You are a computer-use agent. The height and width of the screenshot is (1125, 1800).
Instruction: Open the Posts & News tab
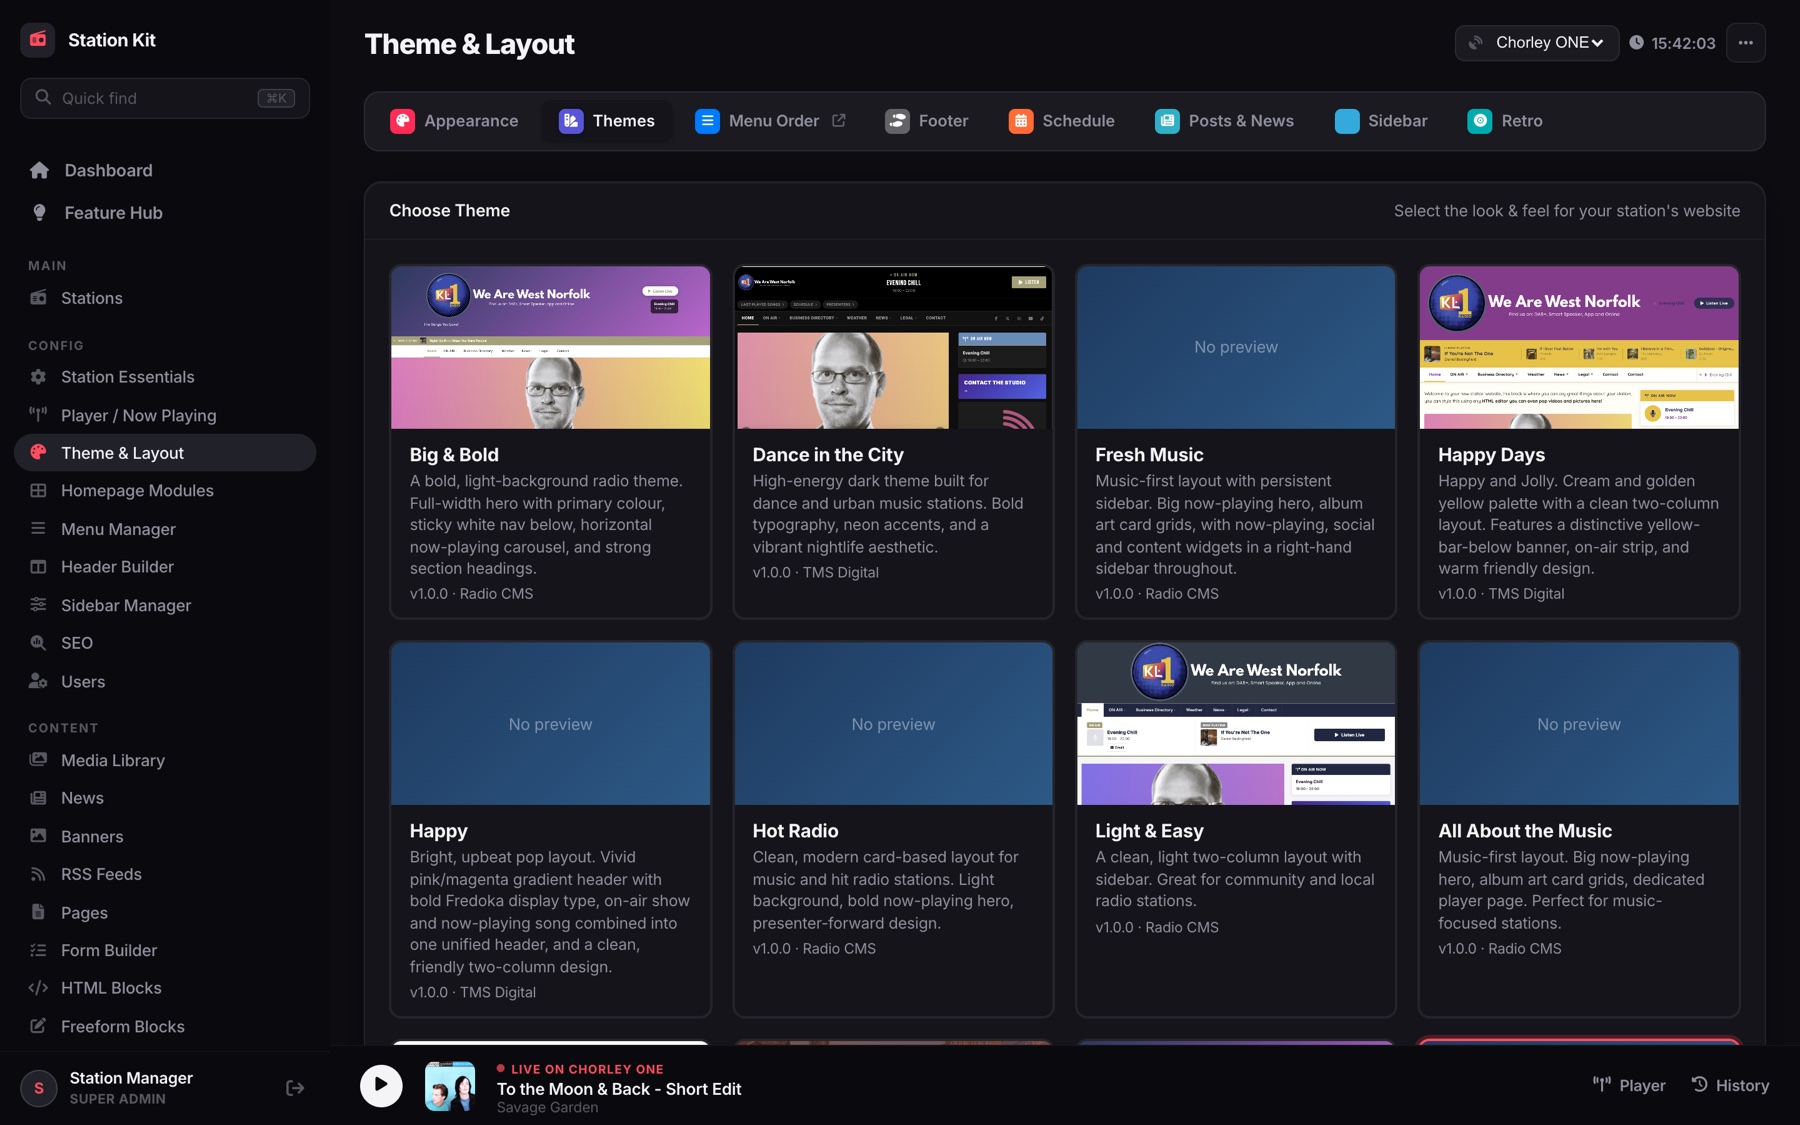1224,121
